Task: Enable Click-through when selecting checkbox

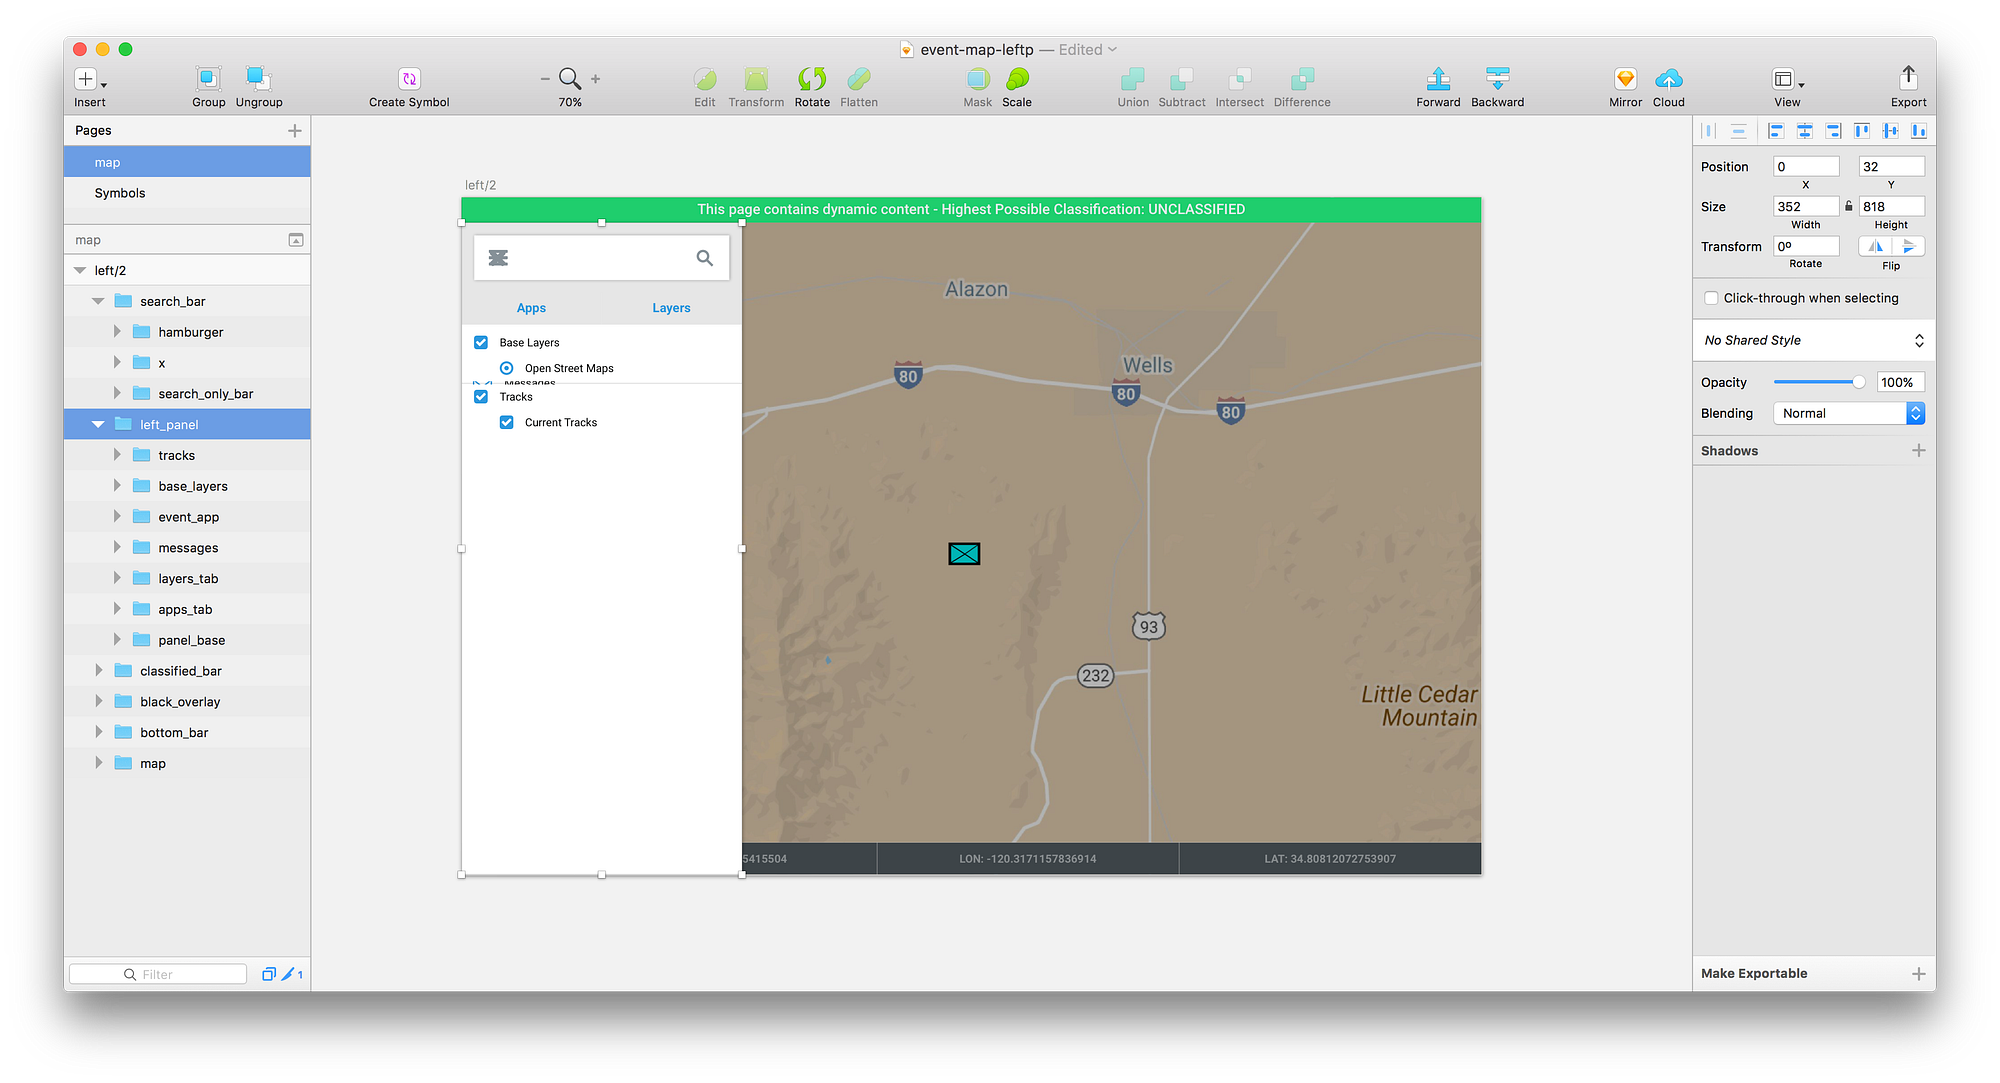Action: click(1711, 298)
